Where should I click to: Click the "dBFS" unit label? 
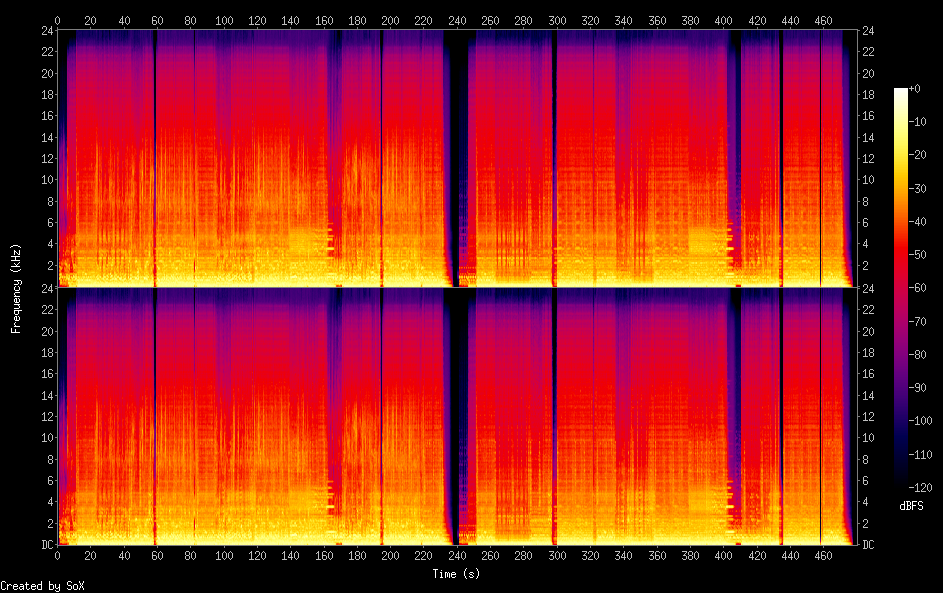point(911,506)
